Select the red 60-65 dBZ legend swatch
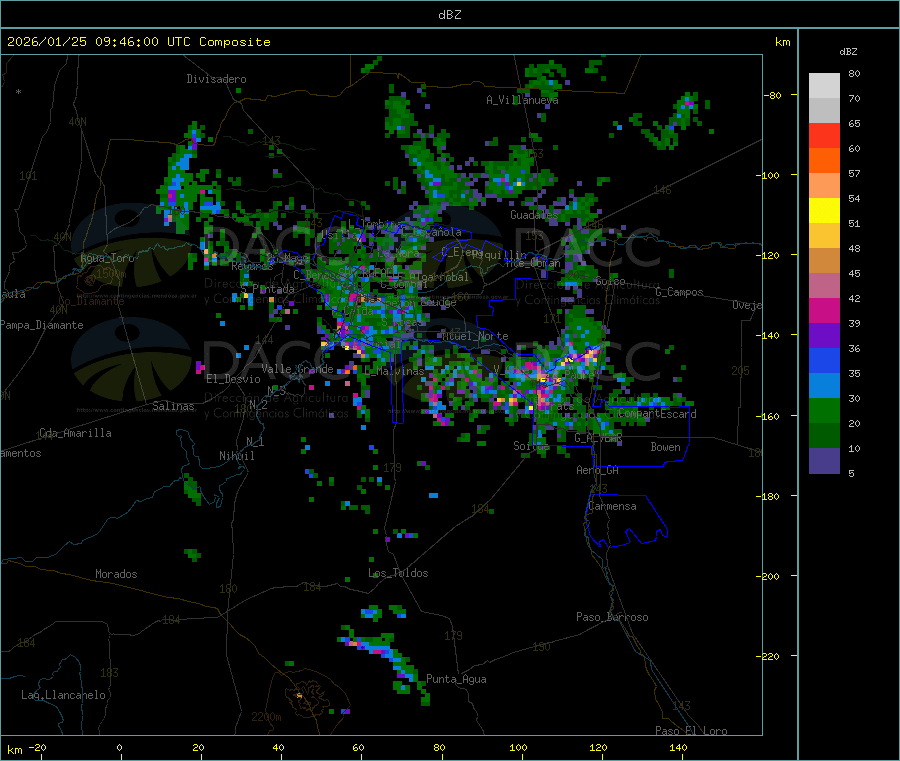The image size is (900, 761). pyautogui.click(x=824, y=135)
